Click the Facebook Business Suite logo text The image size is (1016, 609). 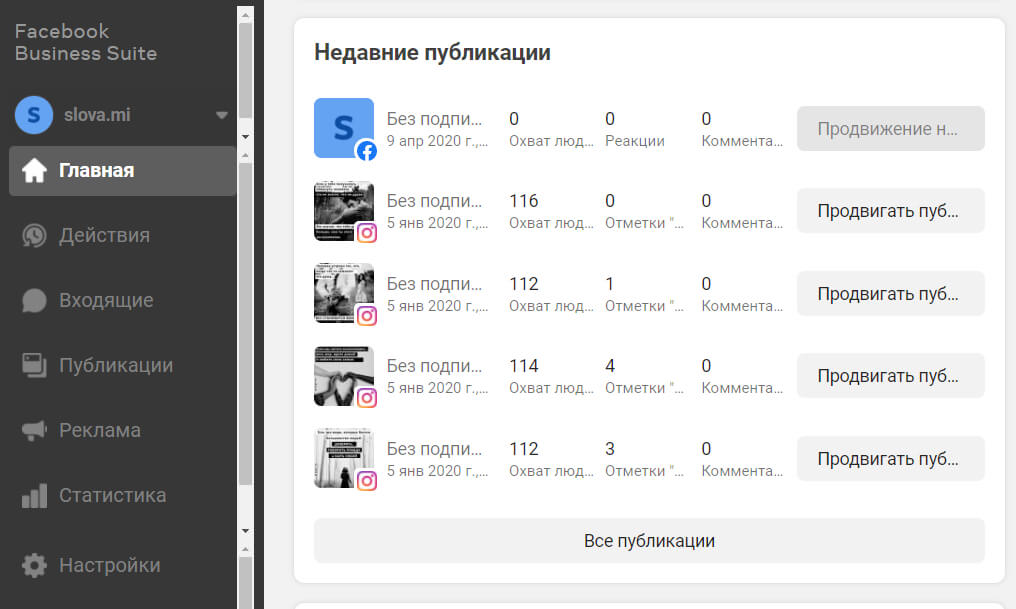coord(86,42)
